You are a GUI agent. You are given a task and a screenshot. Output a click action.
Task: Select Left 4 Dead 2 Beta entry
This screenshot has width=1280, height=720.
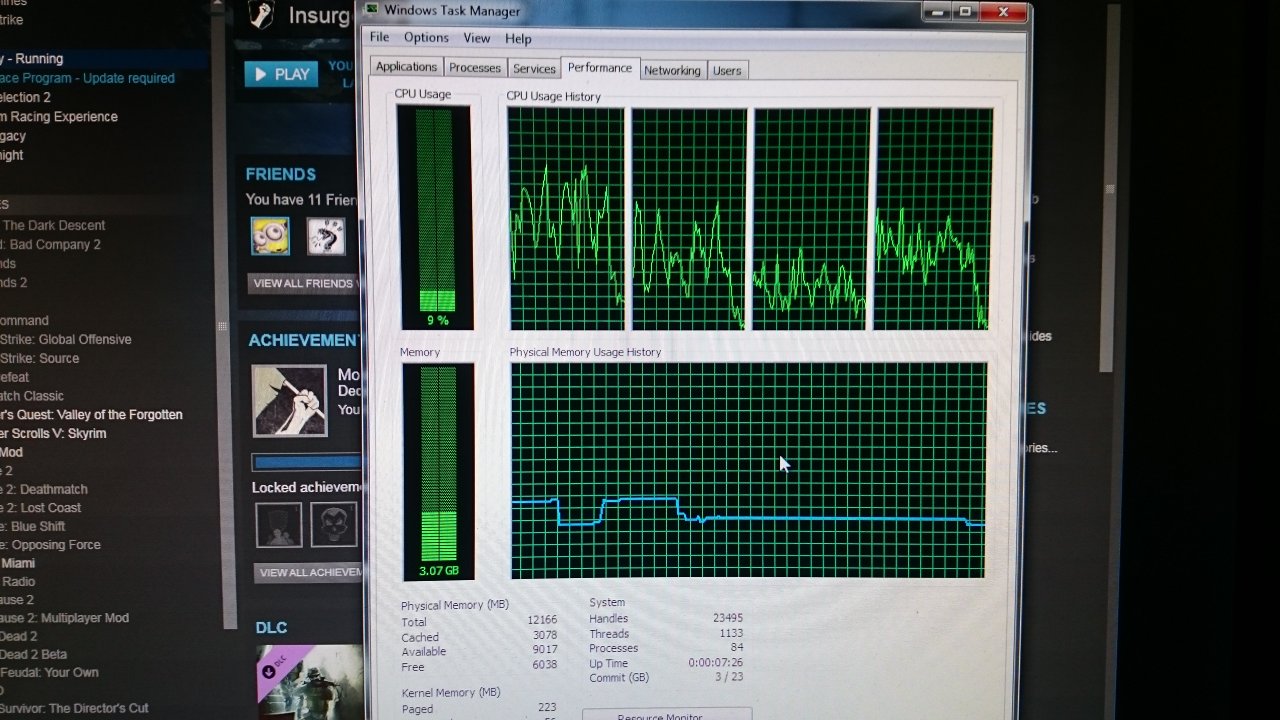[32, 654]
